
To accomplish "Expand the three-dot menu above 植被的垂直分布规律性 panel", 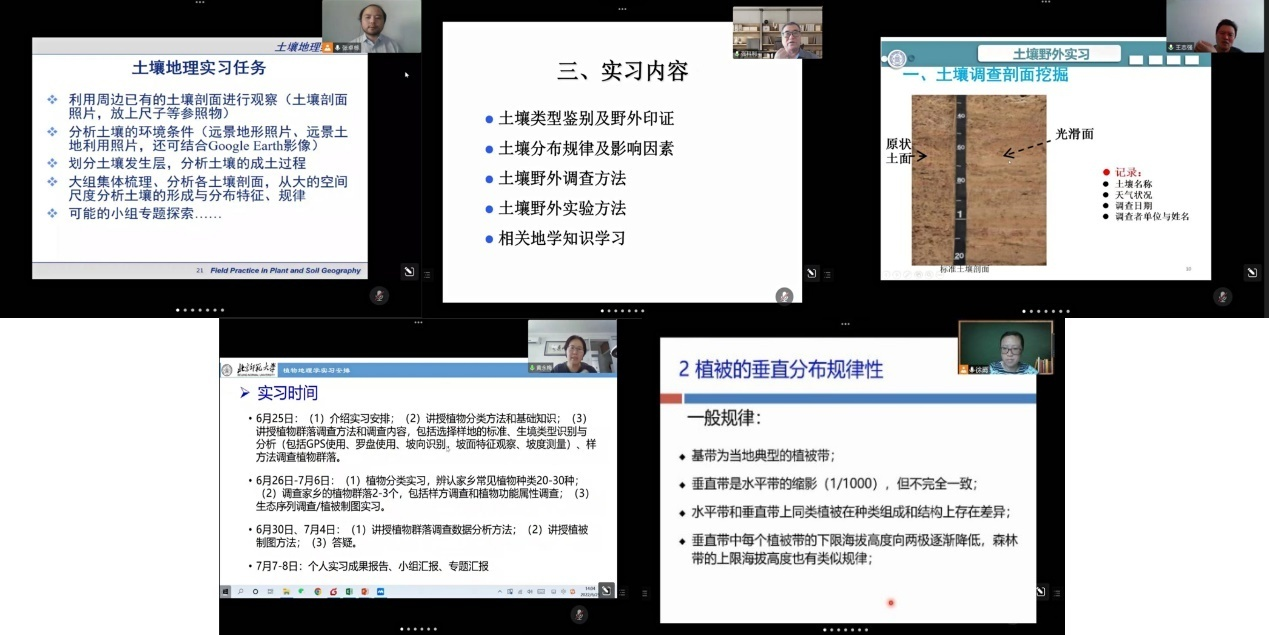I will (845, 324).
